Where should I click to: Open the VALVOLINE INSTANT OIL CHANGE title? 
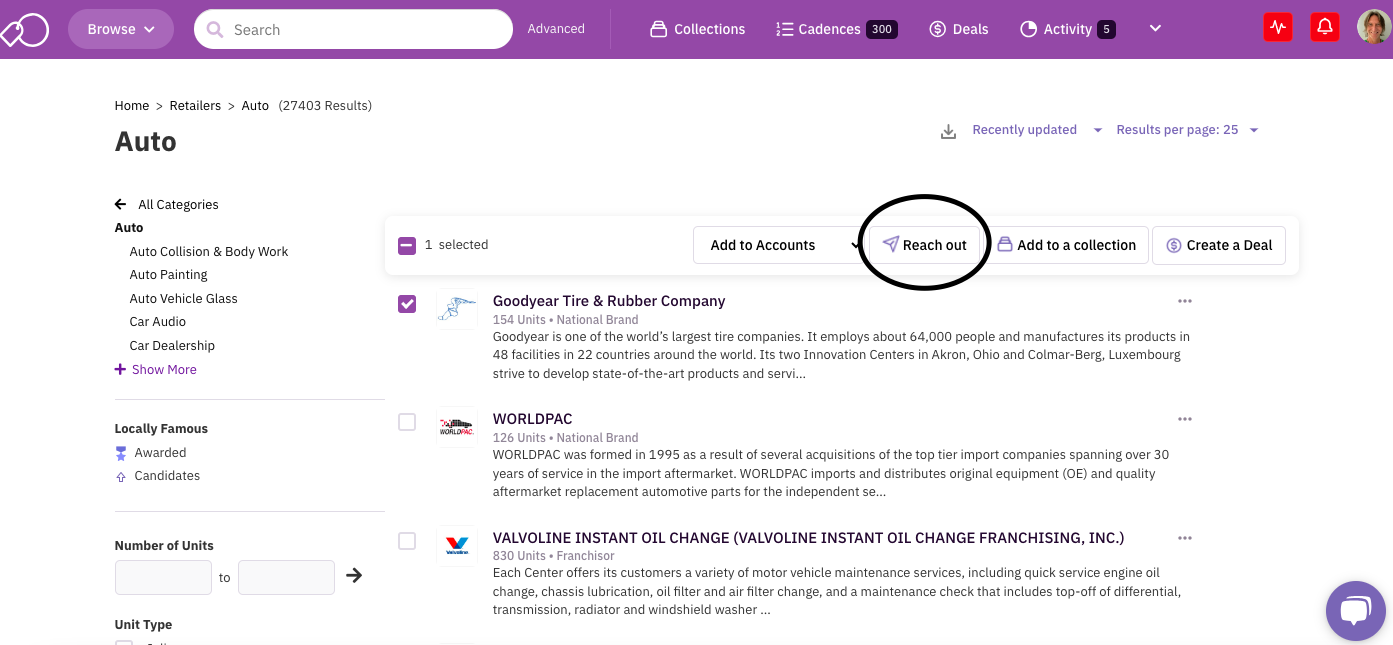click(809, 538)
